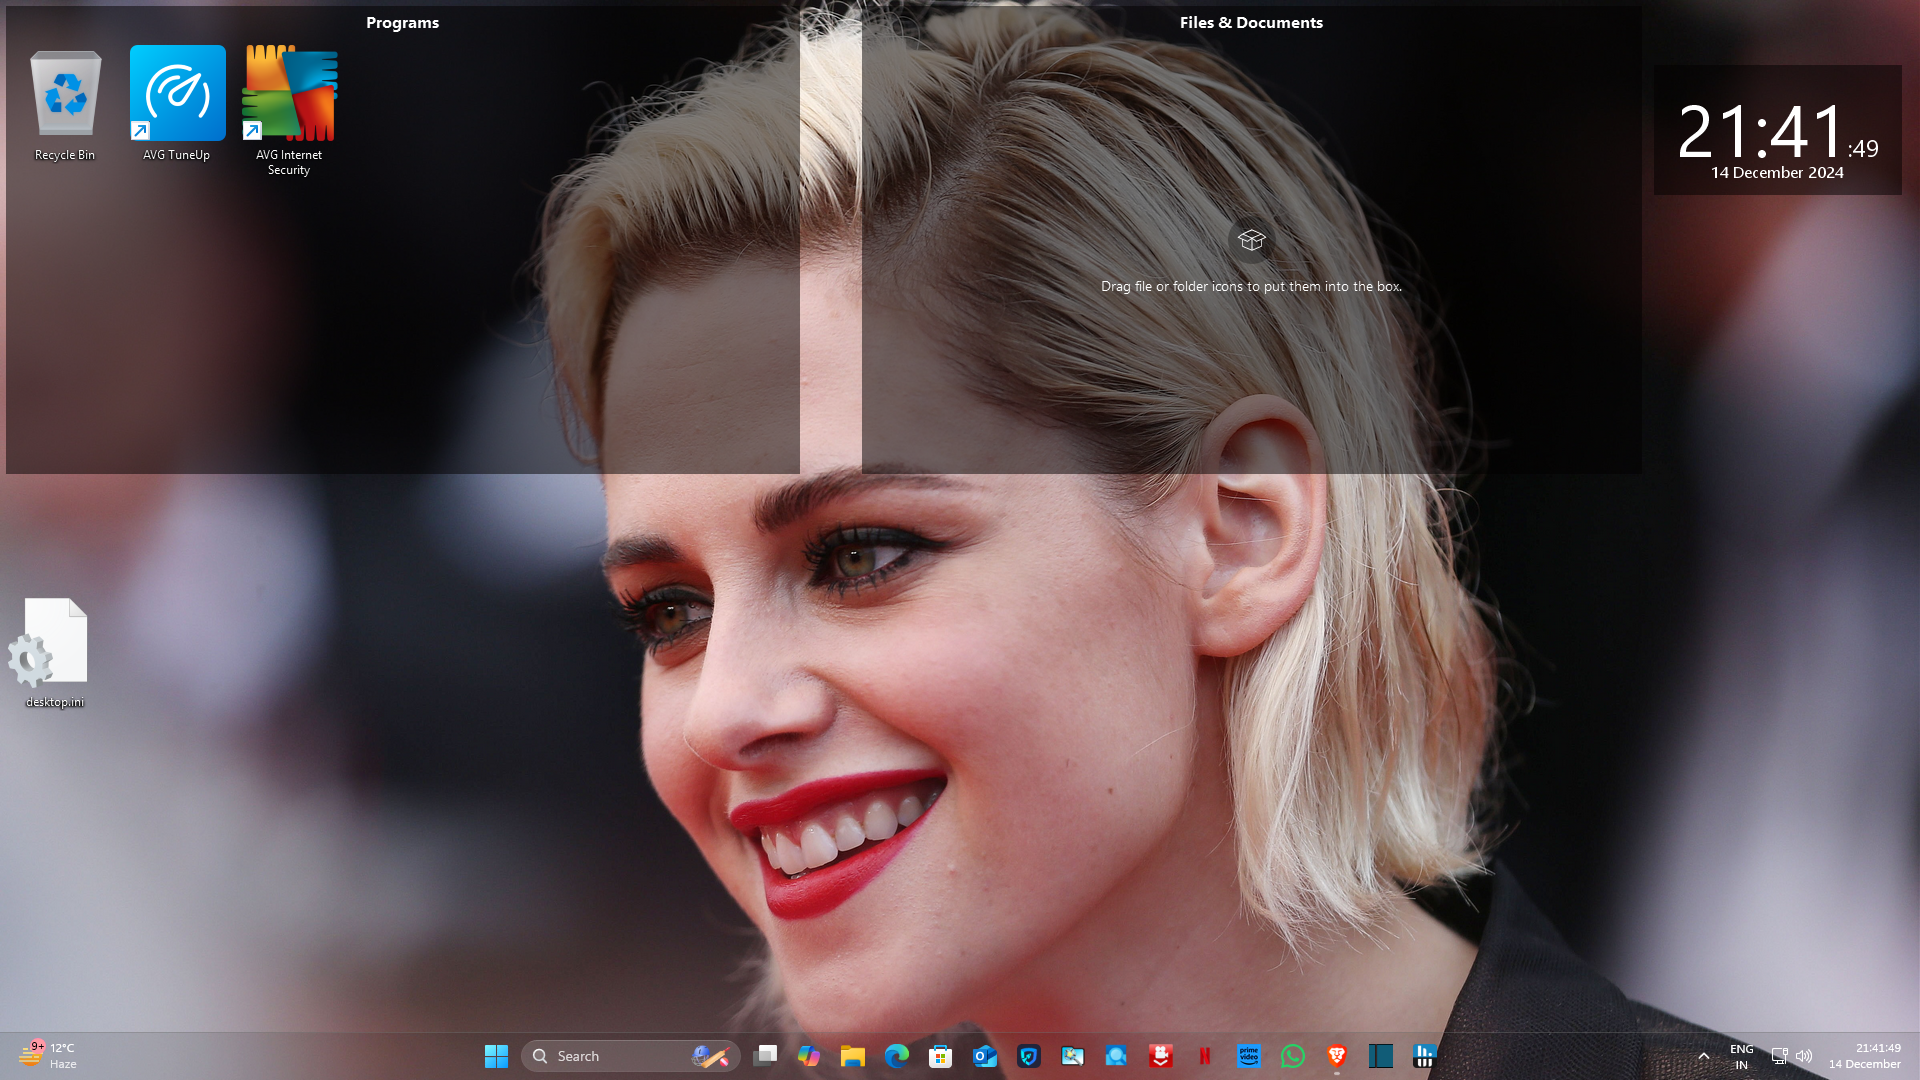Screen dimensions: 1920x1080
Task: Launch Prime Video from the taskbar
Action: click(x=1249, y=1056)
